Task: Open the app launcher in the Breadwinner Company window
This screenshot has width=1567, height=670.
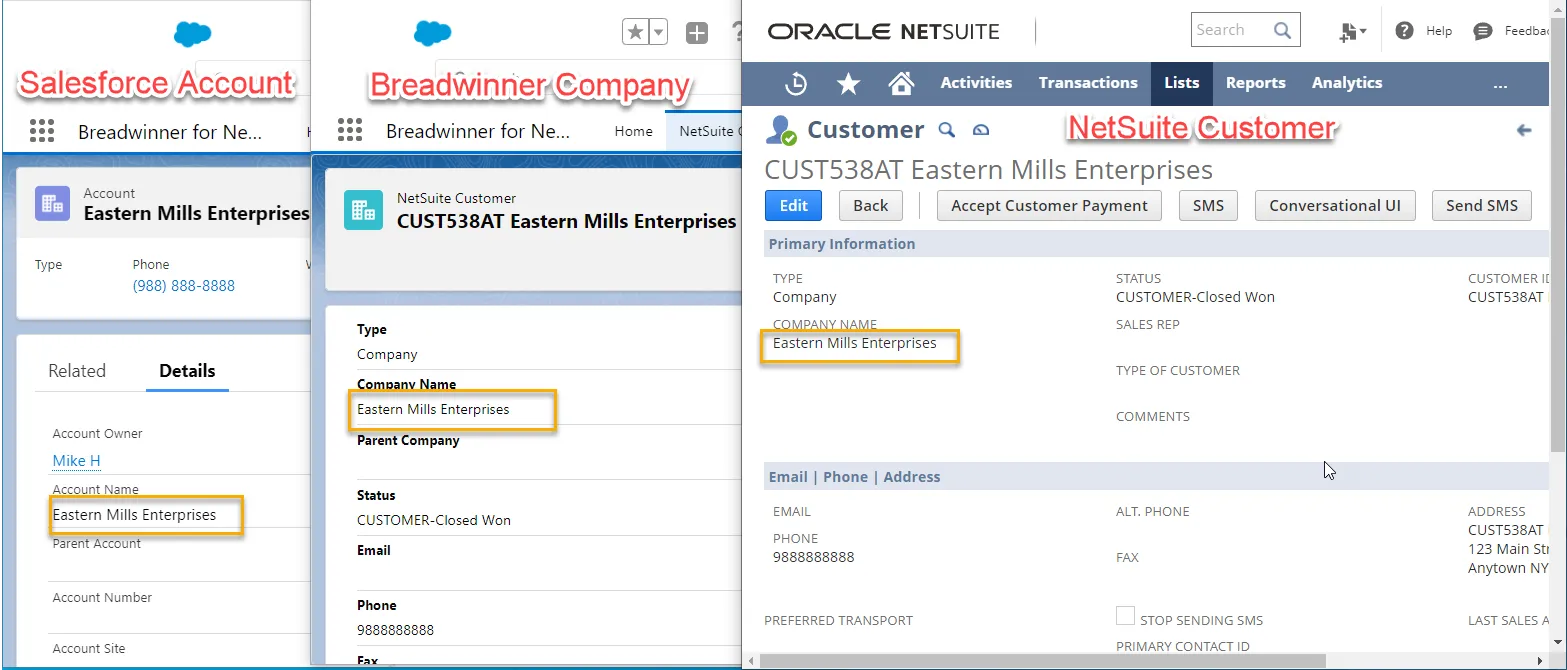Action: coord(350,131)
